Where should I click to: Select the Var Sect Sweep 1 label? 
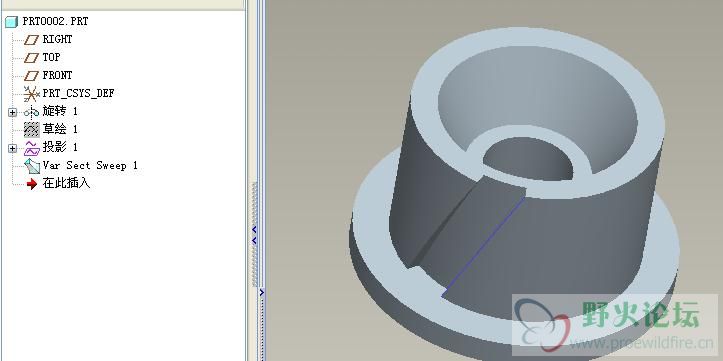point(90,166)
